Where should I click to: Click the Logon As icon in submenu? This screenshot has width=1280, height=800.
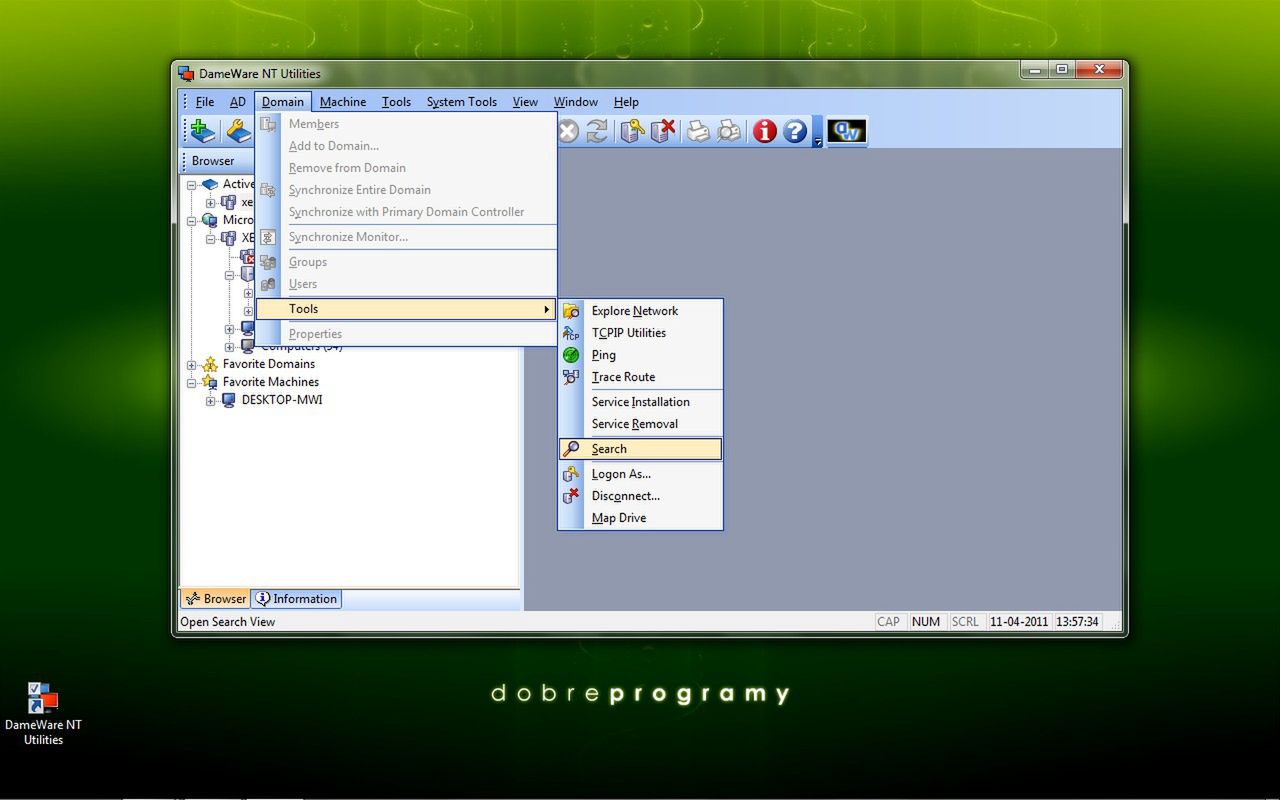(x=571, y=474)
